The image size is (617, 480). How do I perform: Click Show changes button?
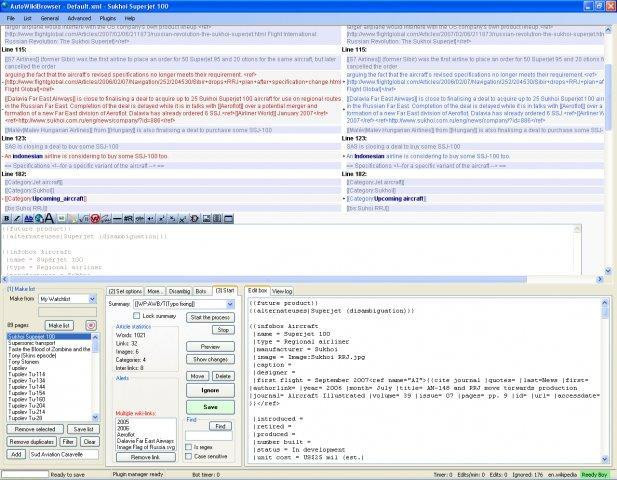click(x=210, y=359)
